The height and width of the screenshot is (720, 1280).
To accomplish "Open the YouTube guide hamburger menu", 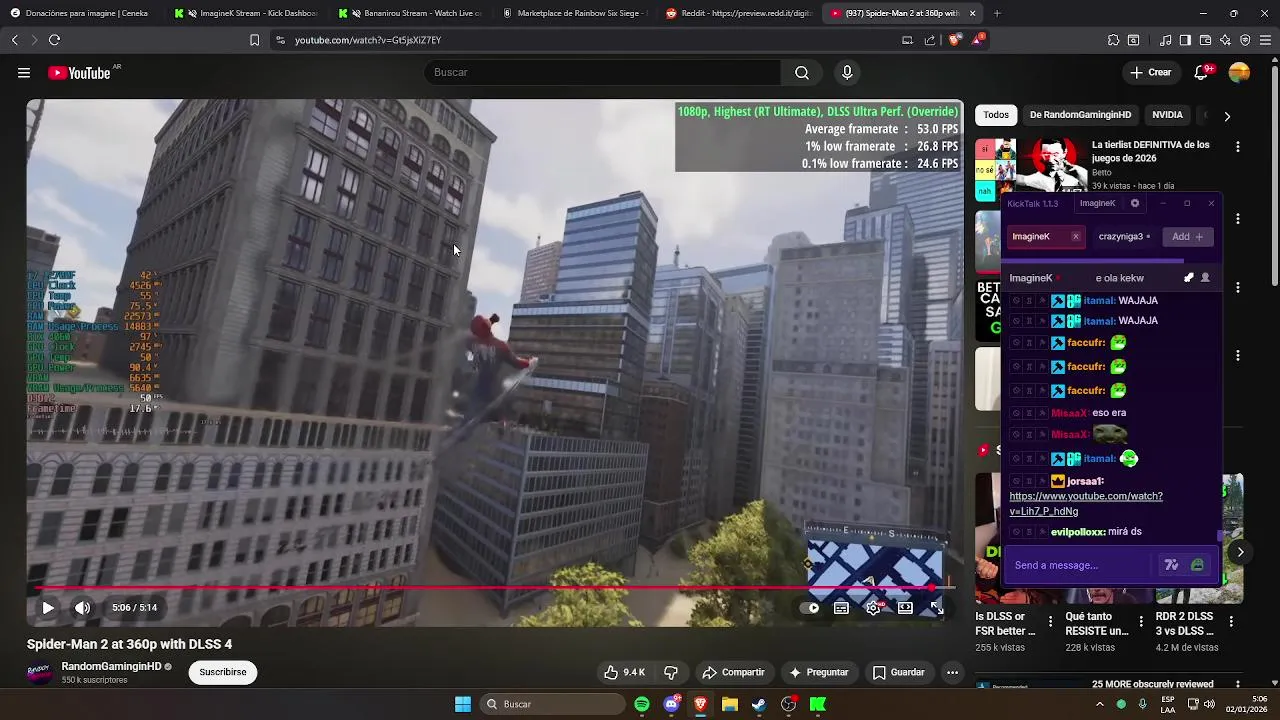I will click(x=23, y=73).
